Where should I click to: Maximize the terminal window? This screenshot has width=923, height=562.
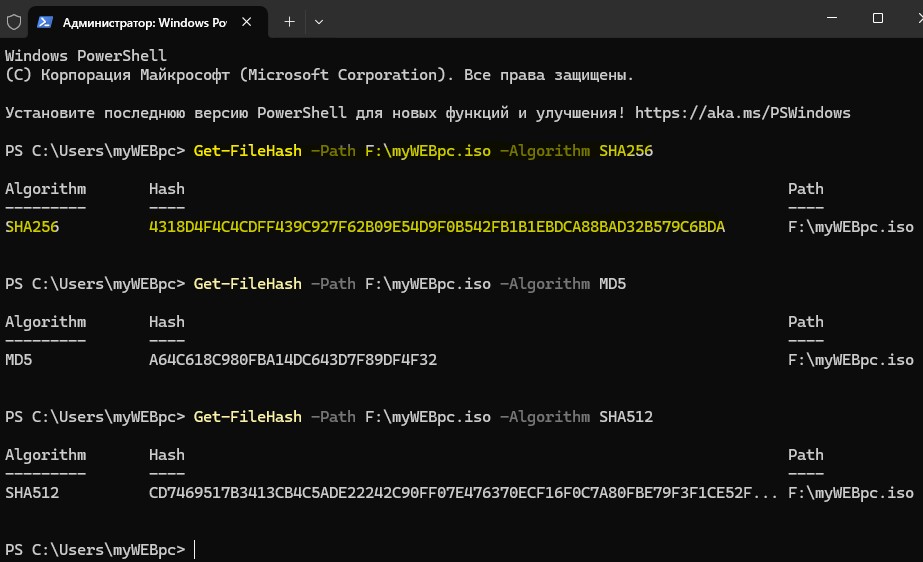(x=878, y=18)
